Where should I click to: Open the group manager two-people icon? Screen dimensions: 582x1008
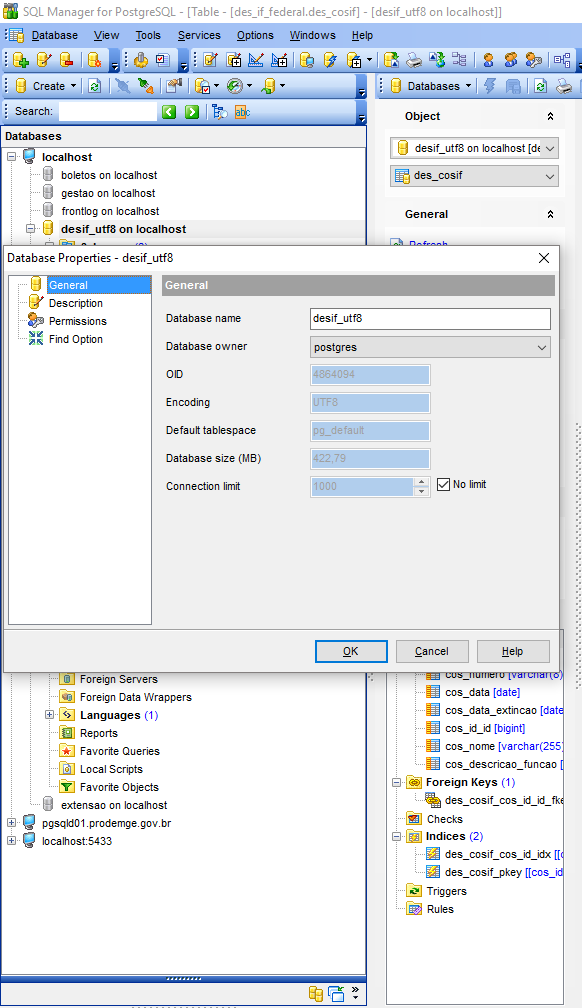pos(511,60)
